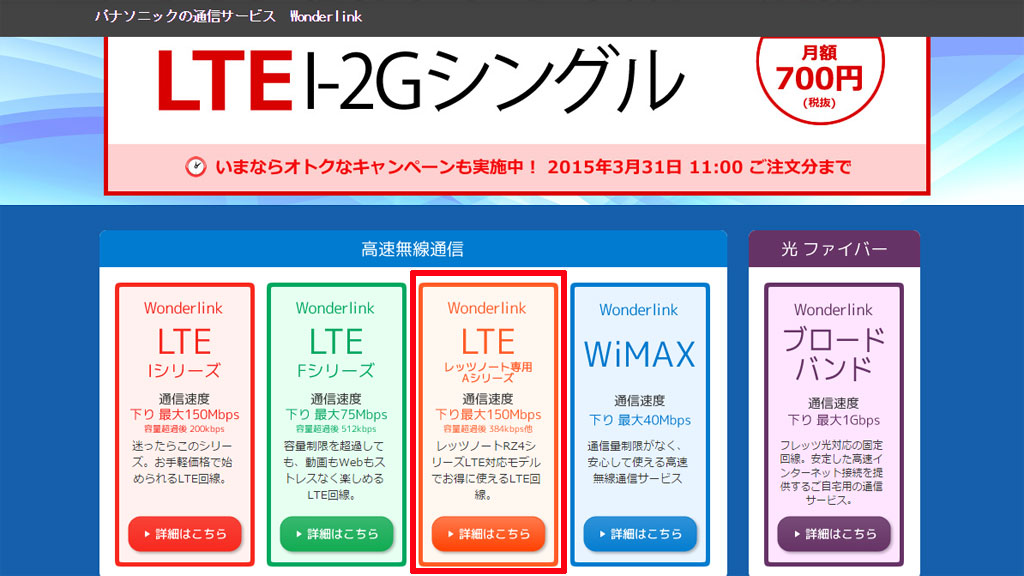Click 容量超過後 200kbps note
This screenshot has width=1024, height=576.
[184, 429]
